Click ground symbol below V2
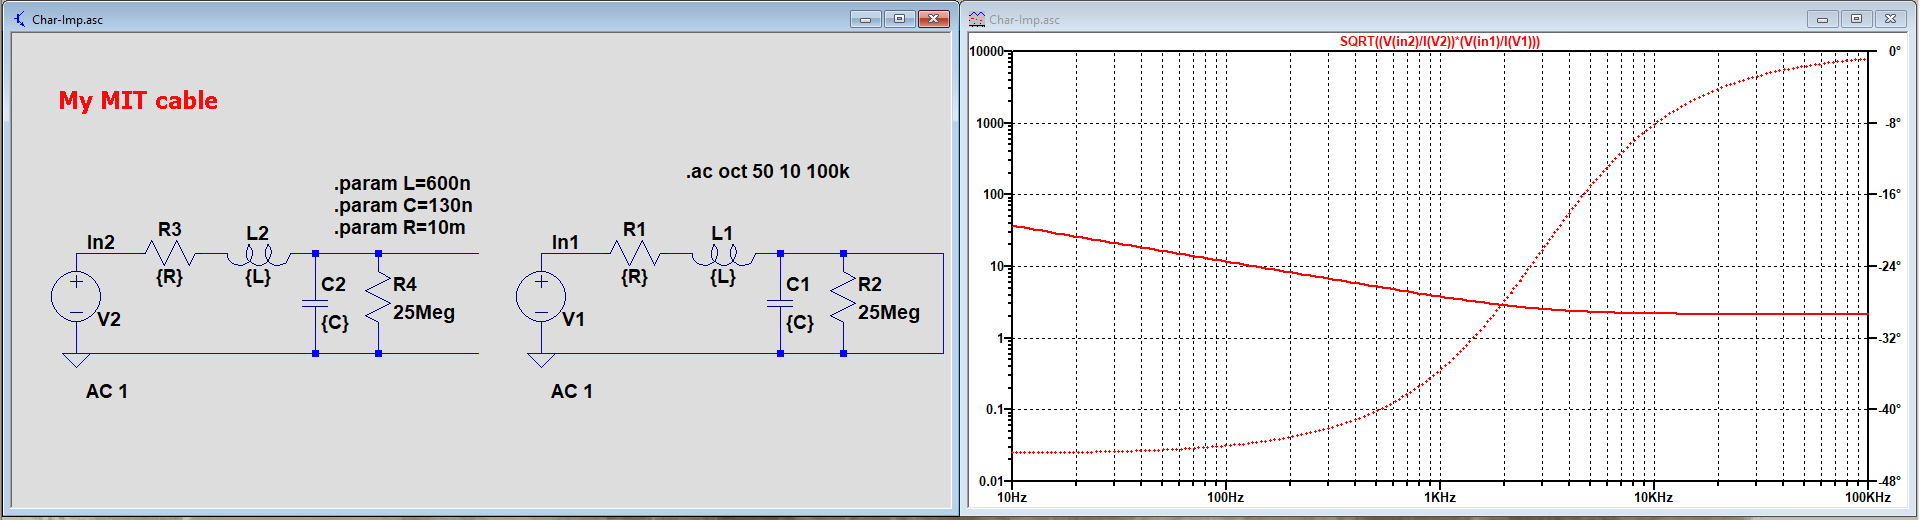 tap(76, 360)
